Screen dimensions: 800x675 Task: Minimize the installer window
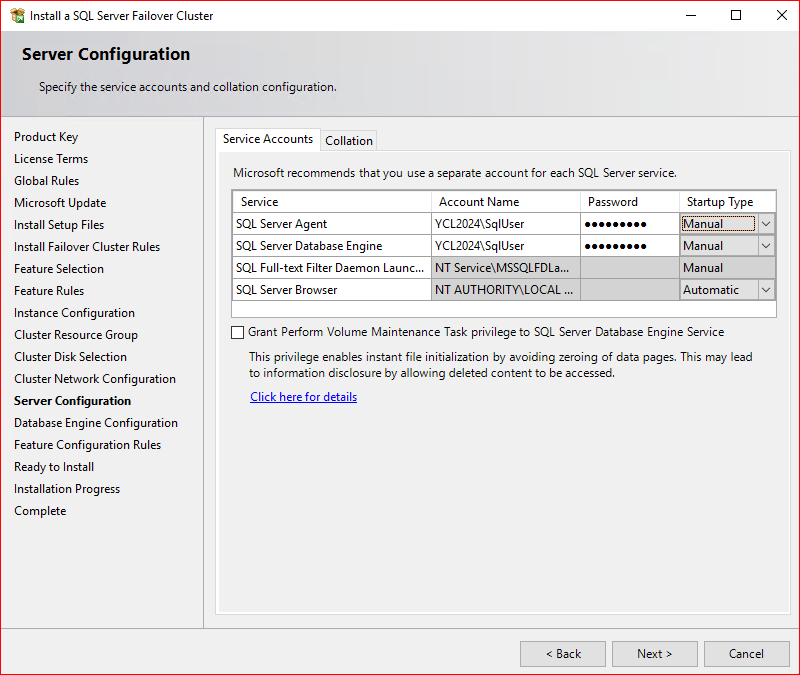(x=691, y=15)
